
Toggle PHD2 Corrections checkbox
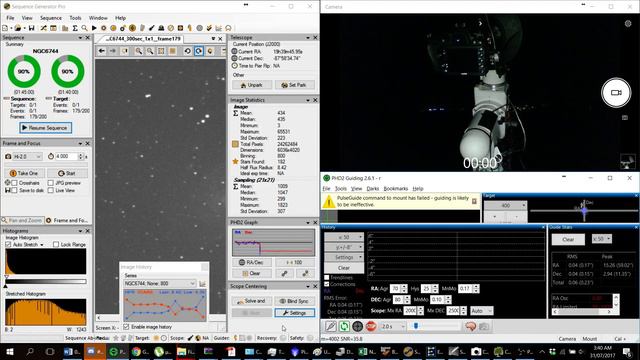[327, 284]
